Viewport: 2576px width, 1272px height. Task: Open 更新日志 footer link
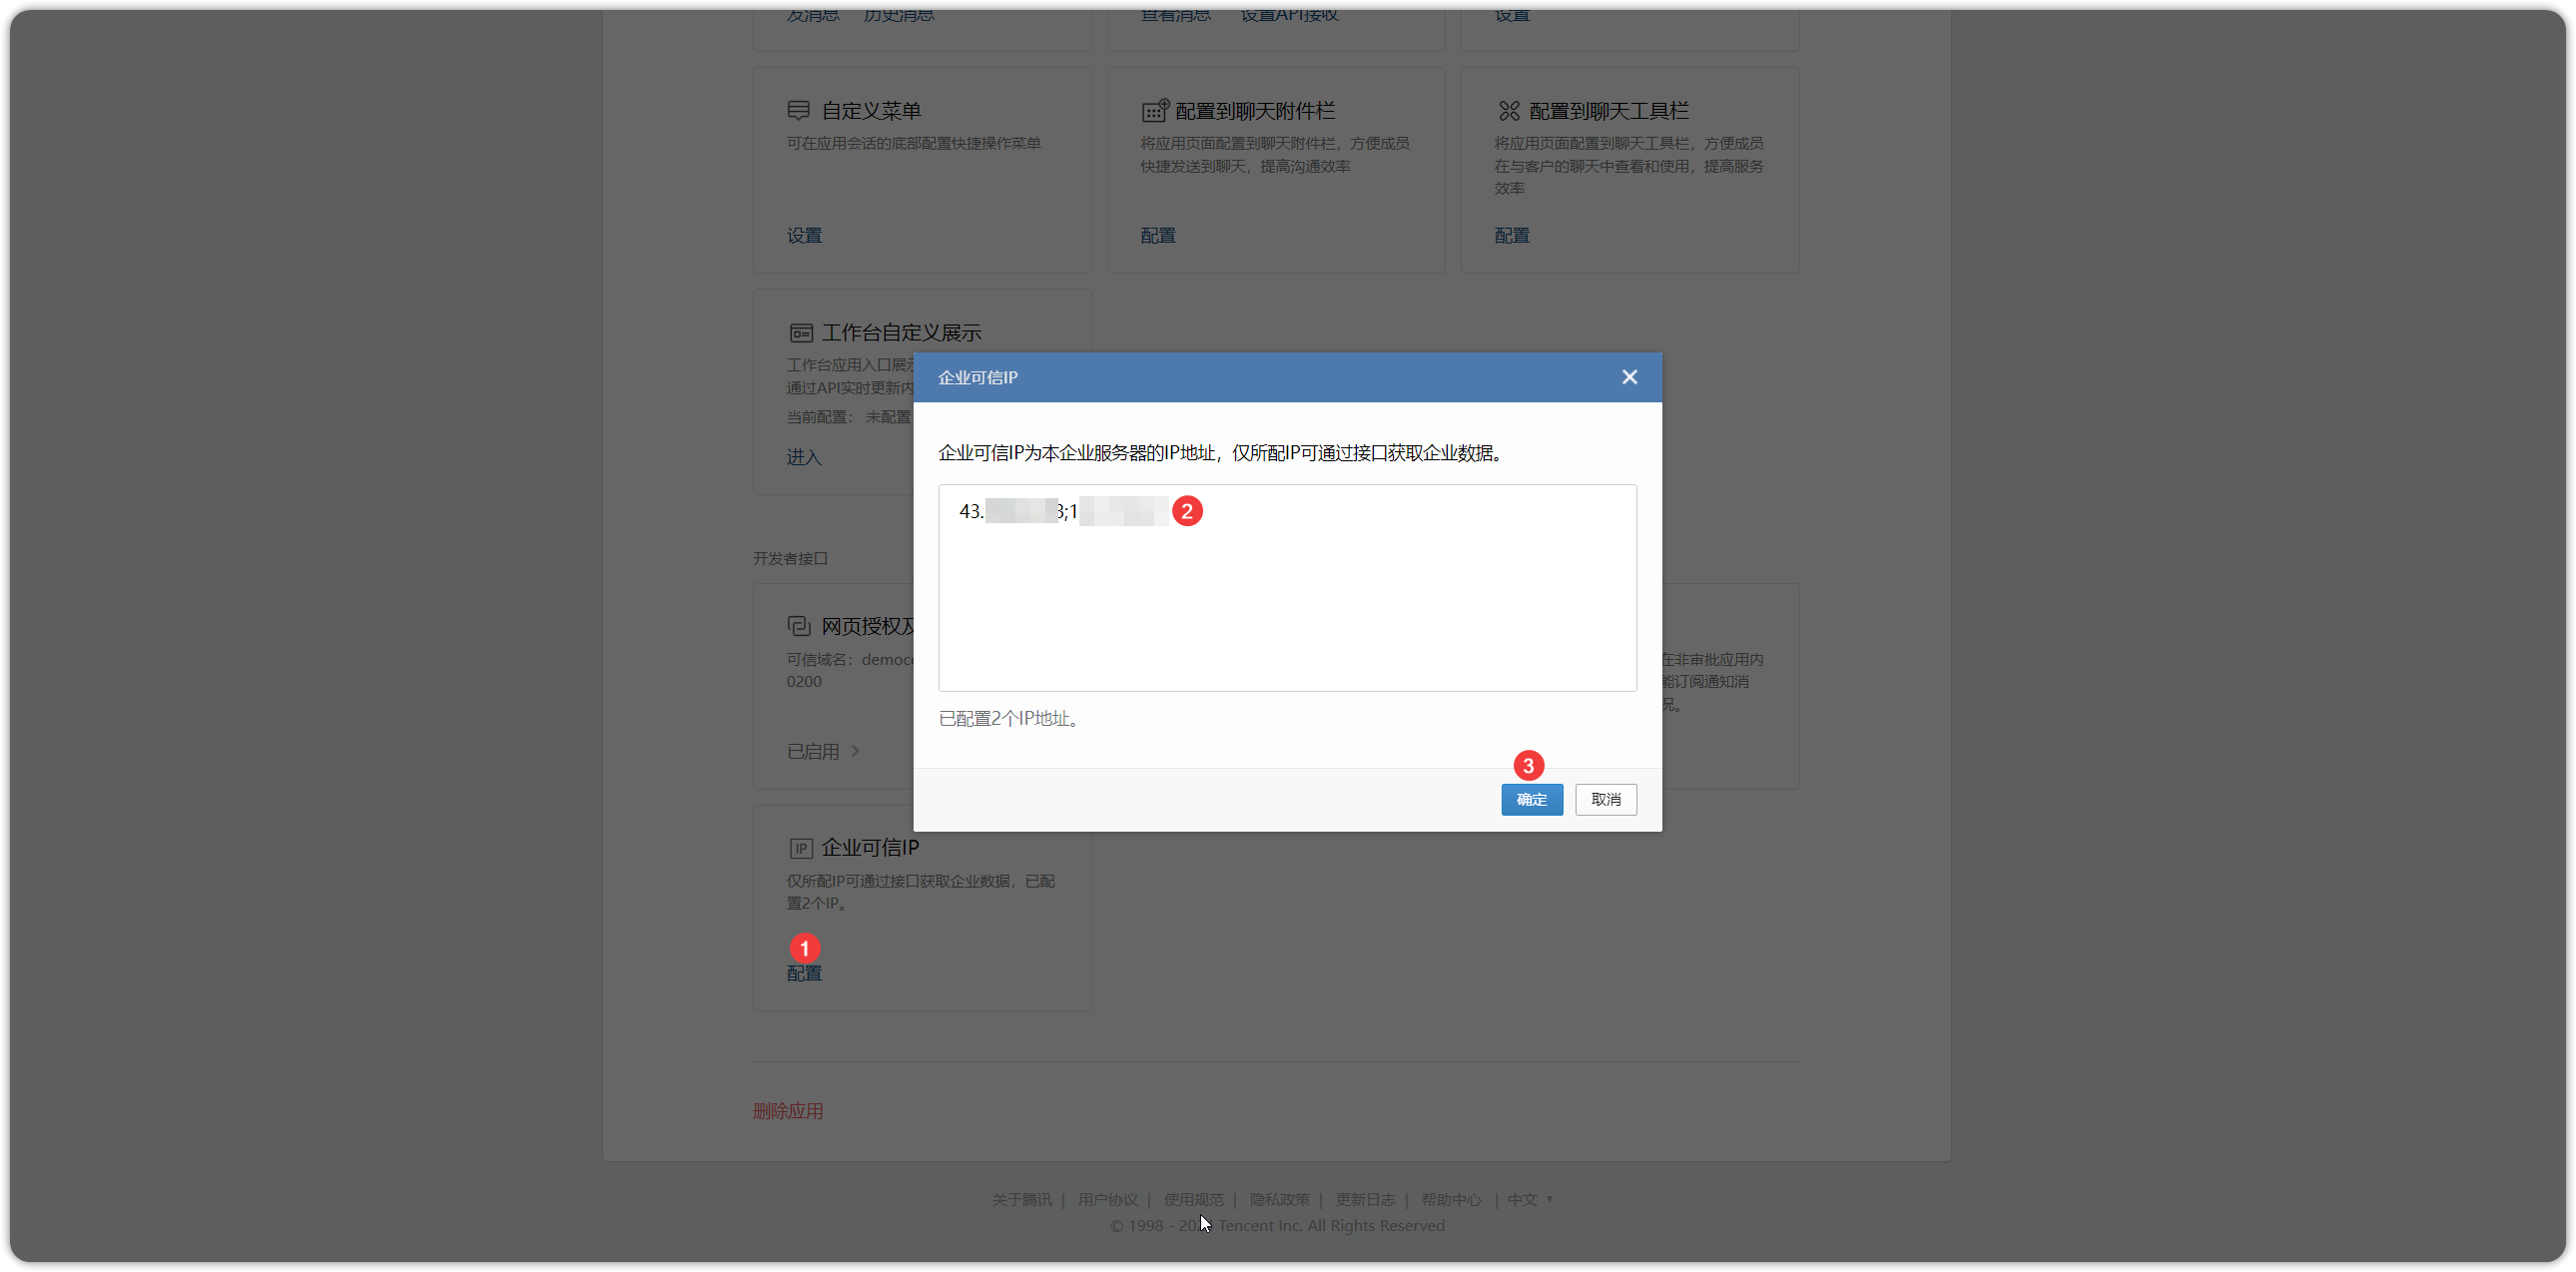(1365, 1199)
